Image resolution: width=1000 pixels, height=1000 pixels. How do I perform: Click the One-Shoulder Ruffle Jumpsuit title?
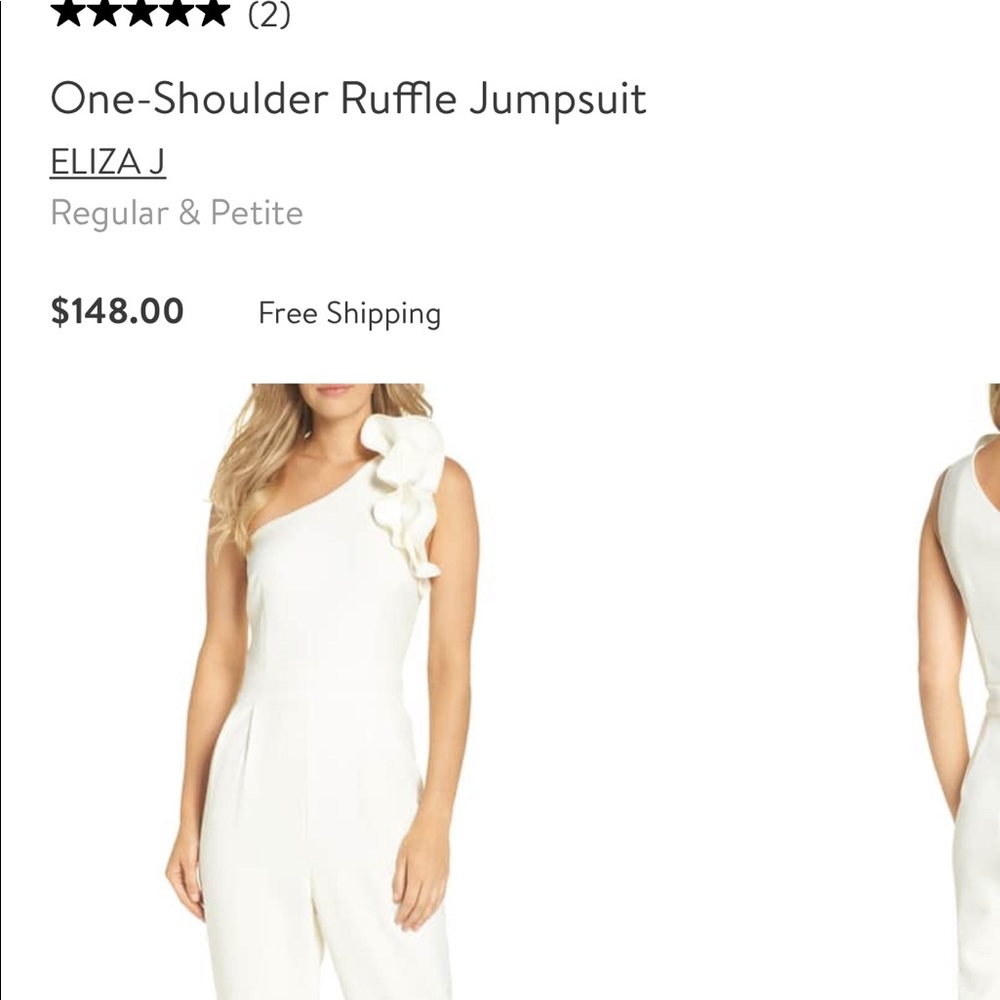click(350, 98)
